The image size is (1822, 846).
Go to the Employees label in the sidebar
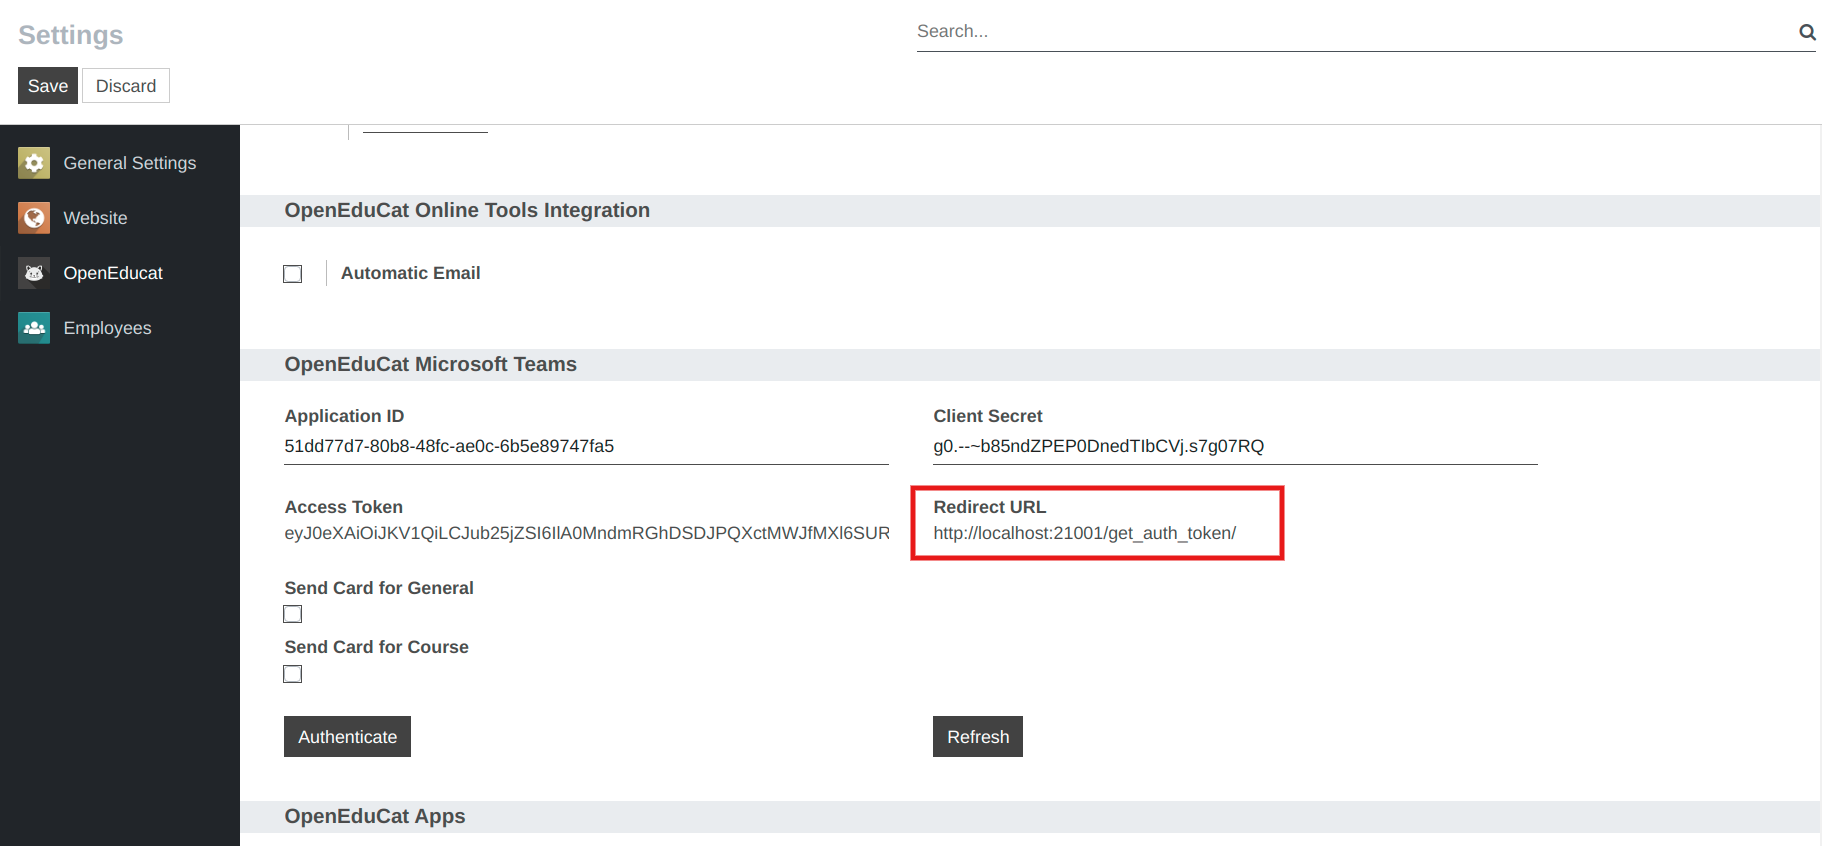pyautogui.click(x=107, y=328)
